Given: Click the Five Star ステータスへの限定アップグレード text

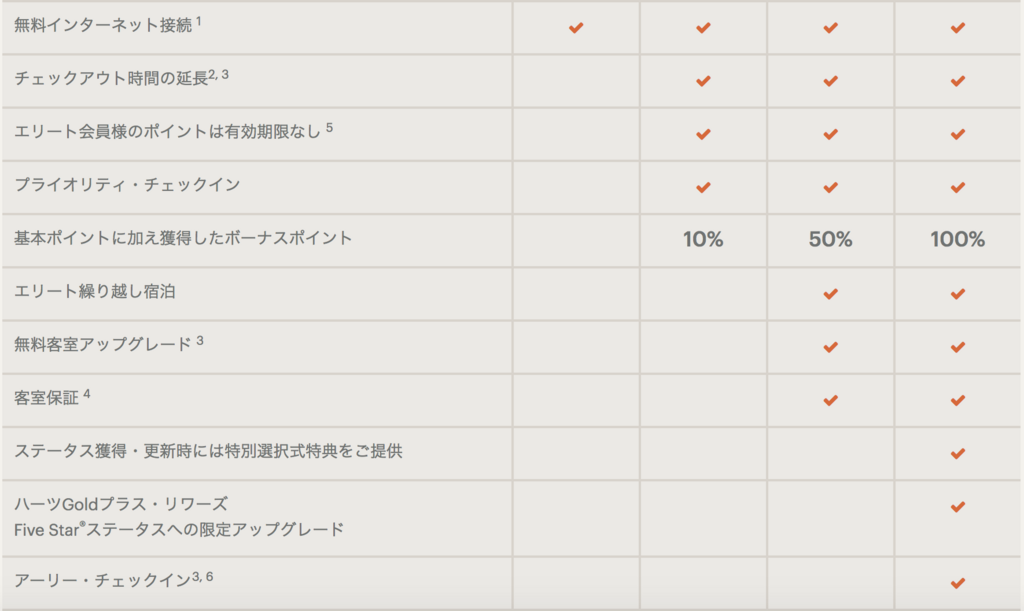Looking at the screenshot, I should coord(179,529).
